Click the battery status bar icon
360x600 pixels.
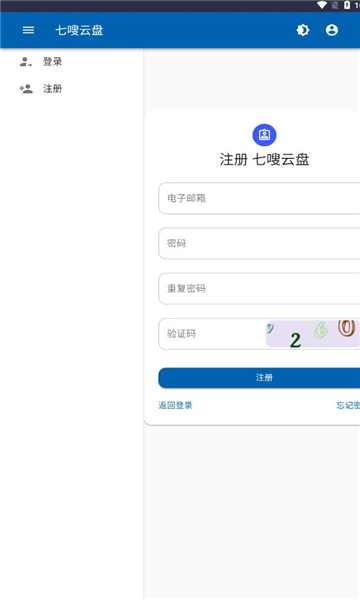347,5
